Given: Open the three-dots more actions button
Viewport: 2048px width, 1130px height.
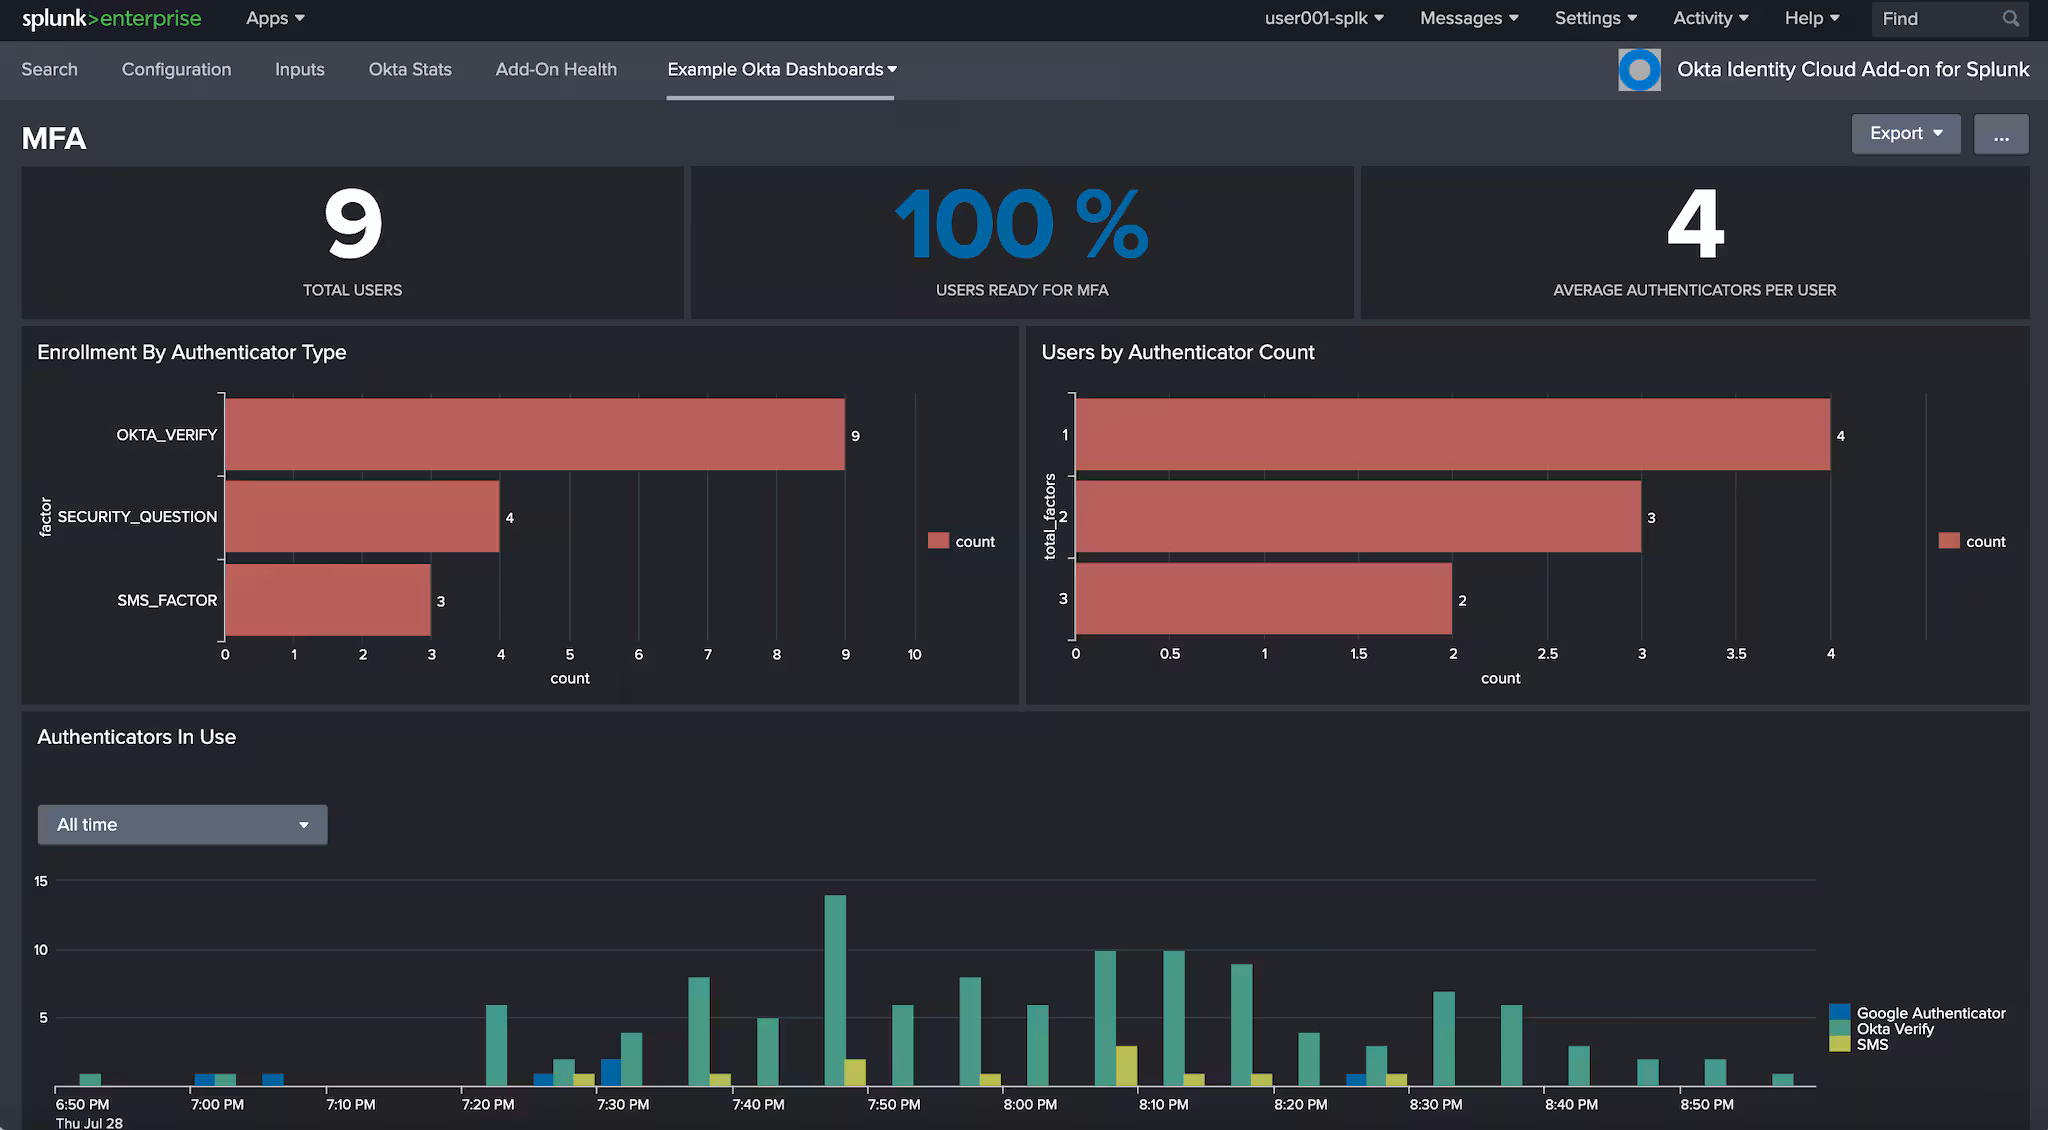Looking at the screenshot, I should 2000,134.
